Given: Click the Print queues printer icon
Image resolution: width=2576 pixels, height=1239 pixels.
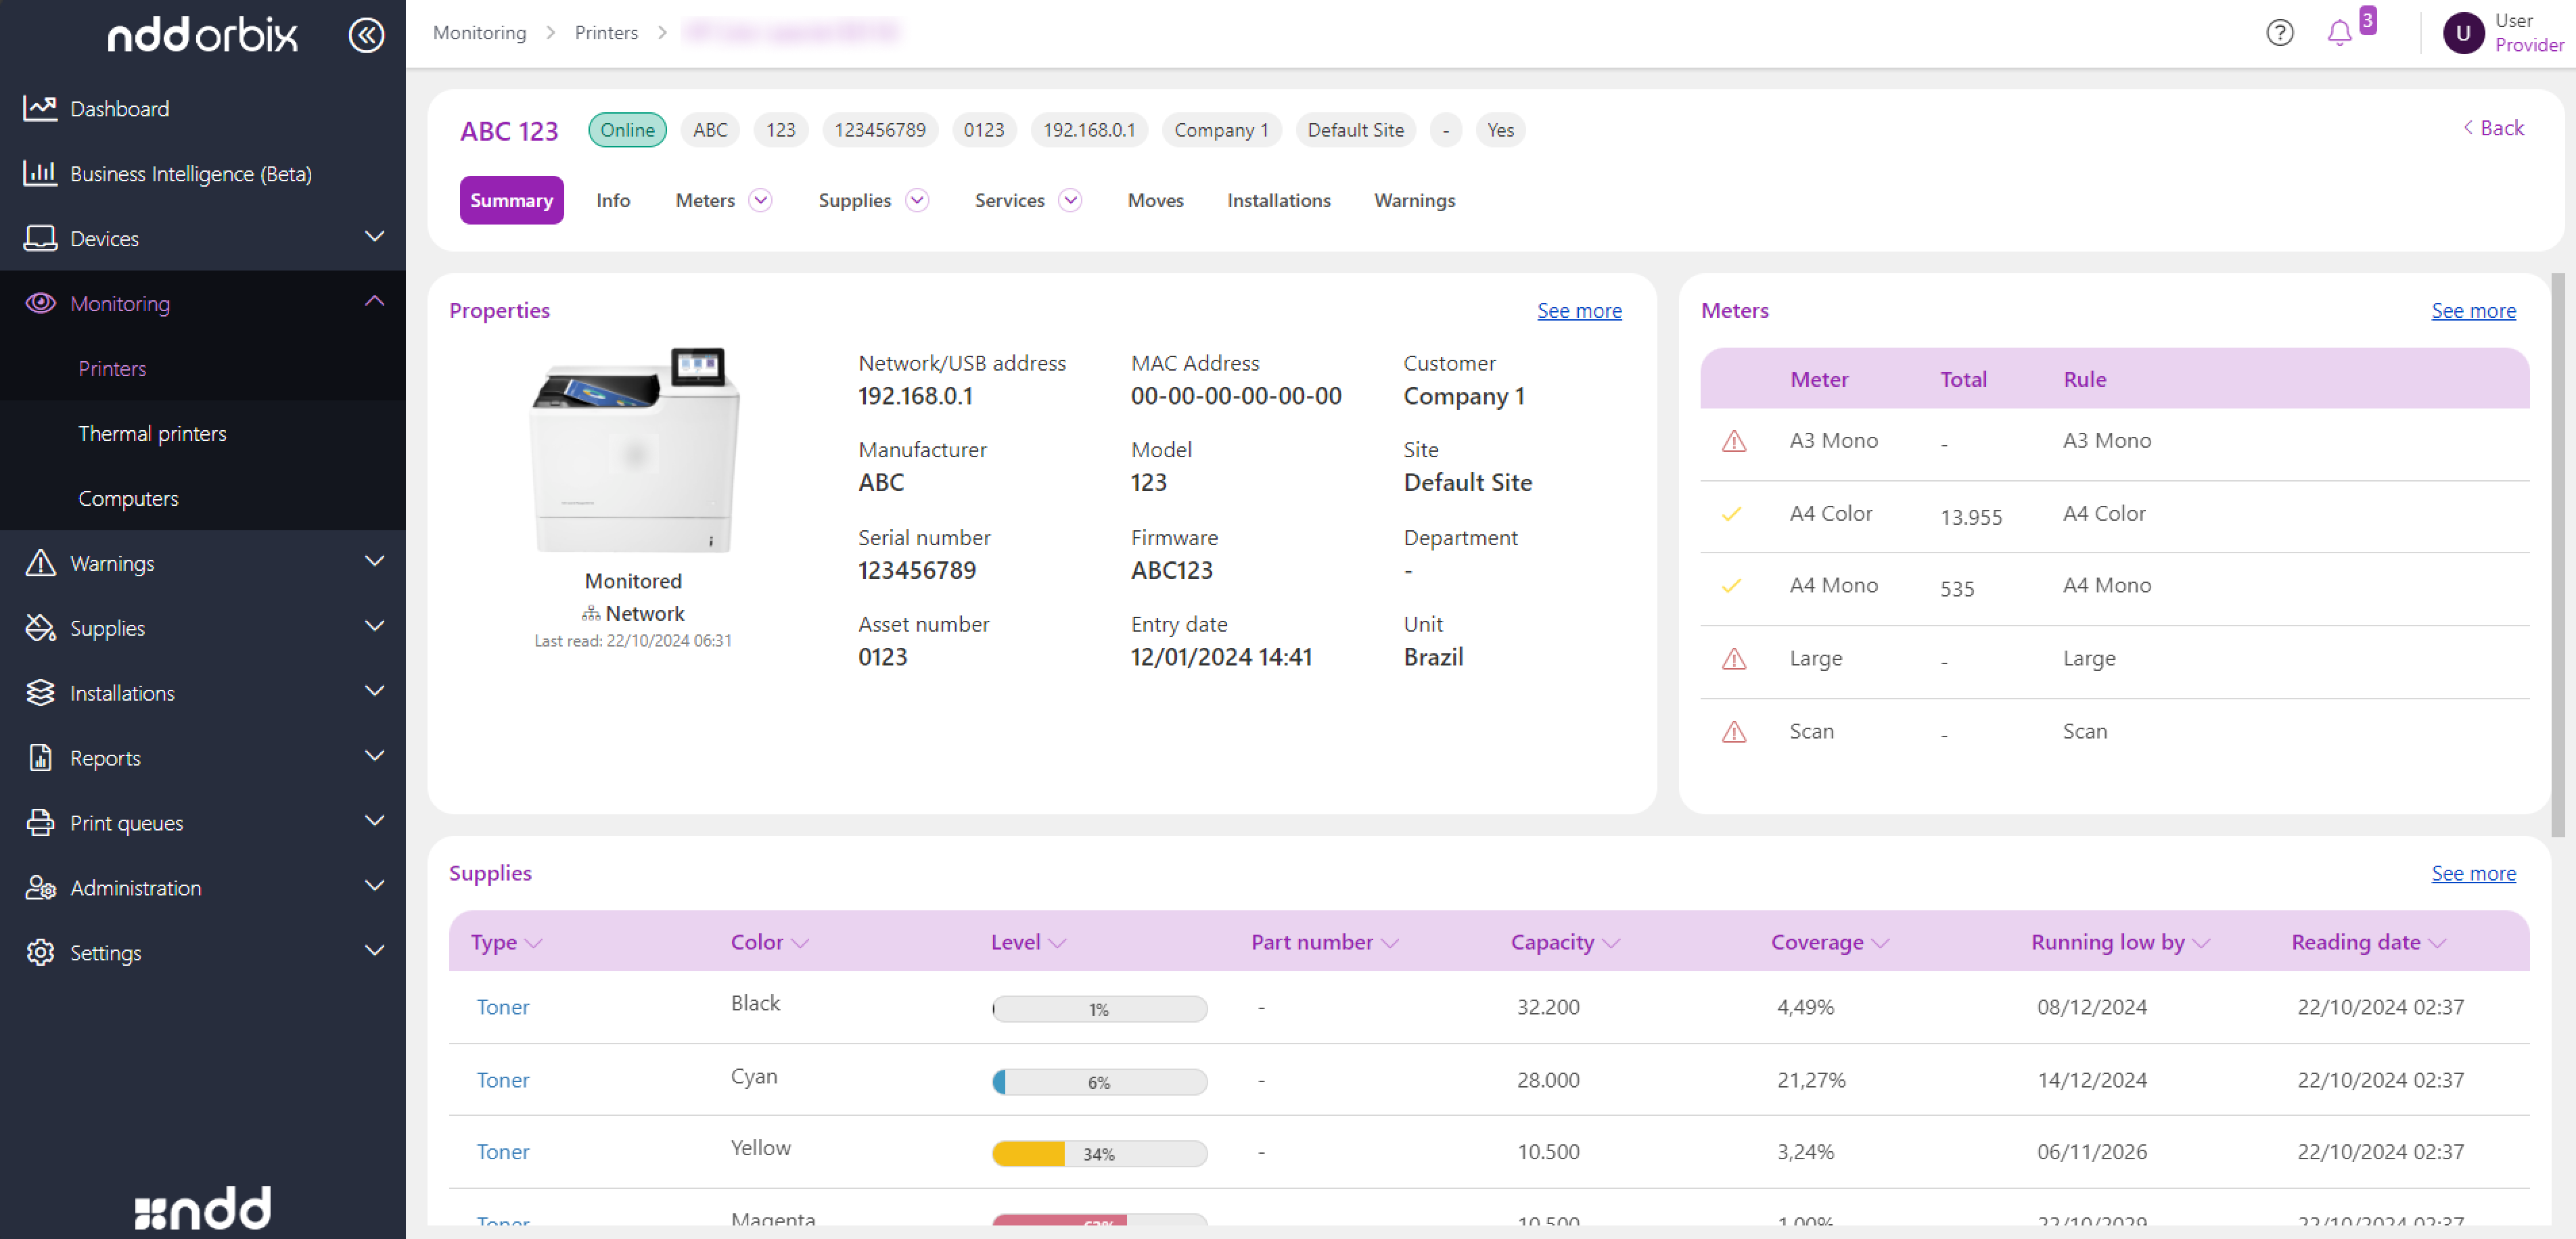Looking at the screenshot, I should pyautogui.click(x=40, y=822).
